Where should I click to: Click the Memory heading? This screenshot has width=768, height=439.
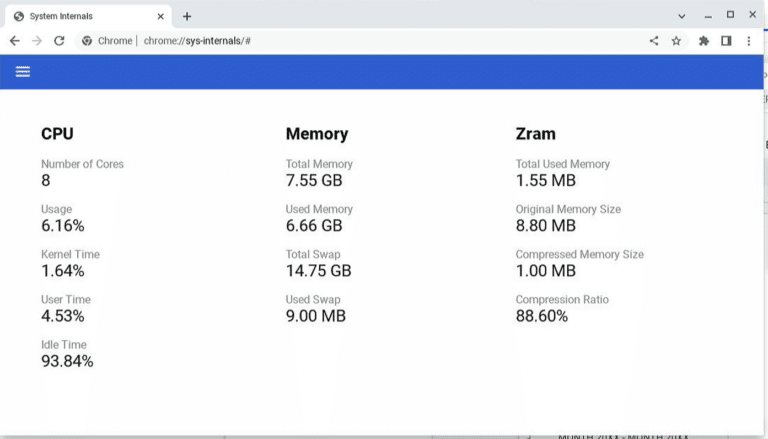click(317, 134)
